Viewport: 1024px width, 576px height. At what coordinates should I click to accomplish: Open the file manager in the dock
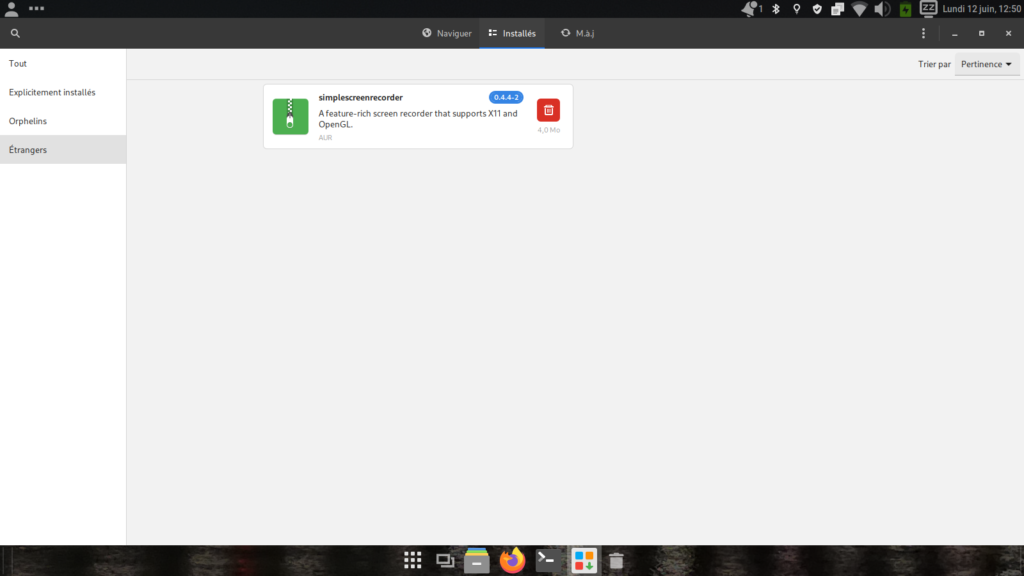(477, 561)
